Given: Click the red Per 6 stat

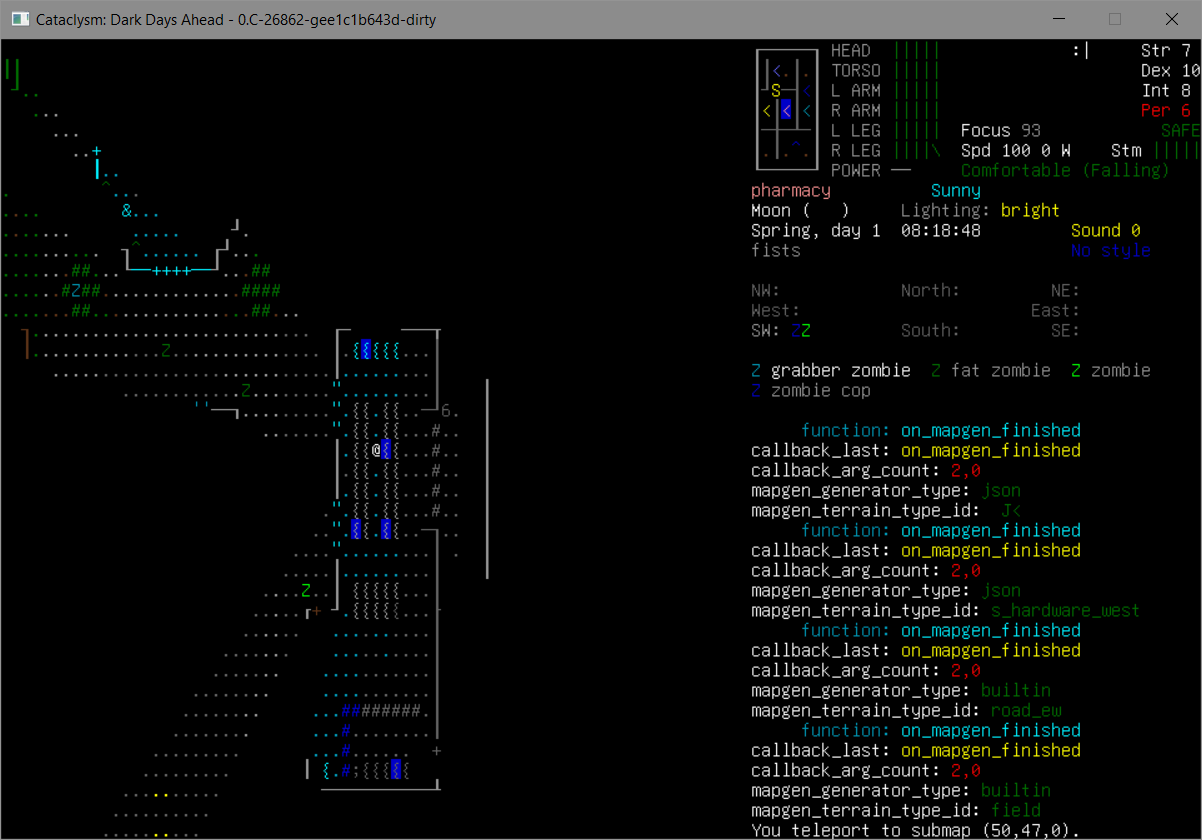Looking at the screenshot, I should coord(1166,110).
